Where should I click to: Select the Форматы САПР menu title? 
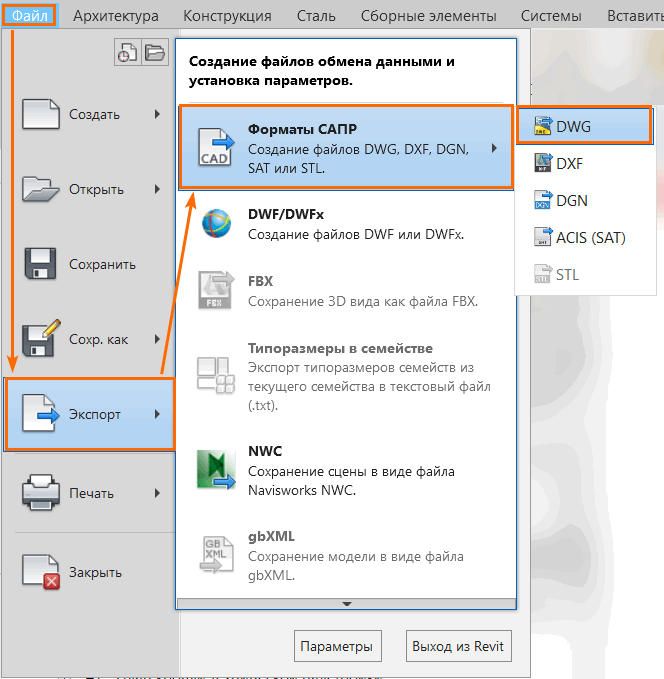(302, 129)
